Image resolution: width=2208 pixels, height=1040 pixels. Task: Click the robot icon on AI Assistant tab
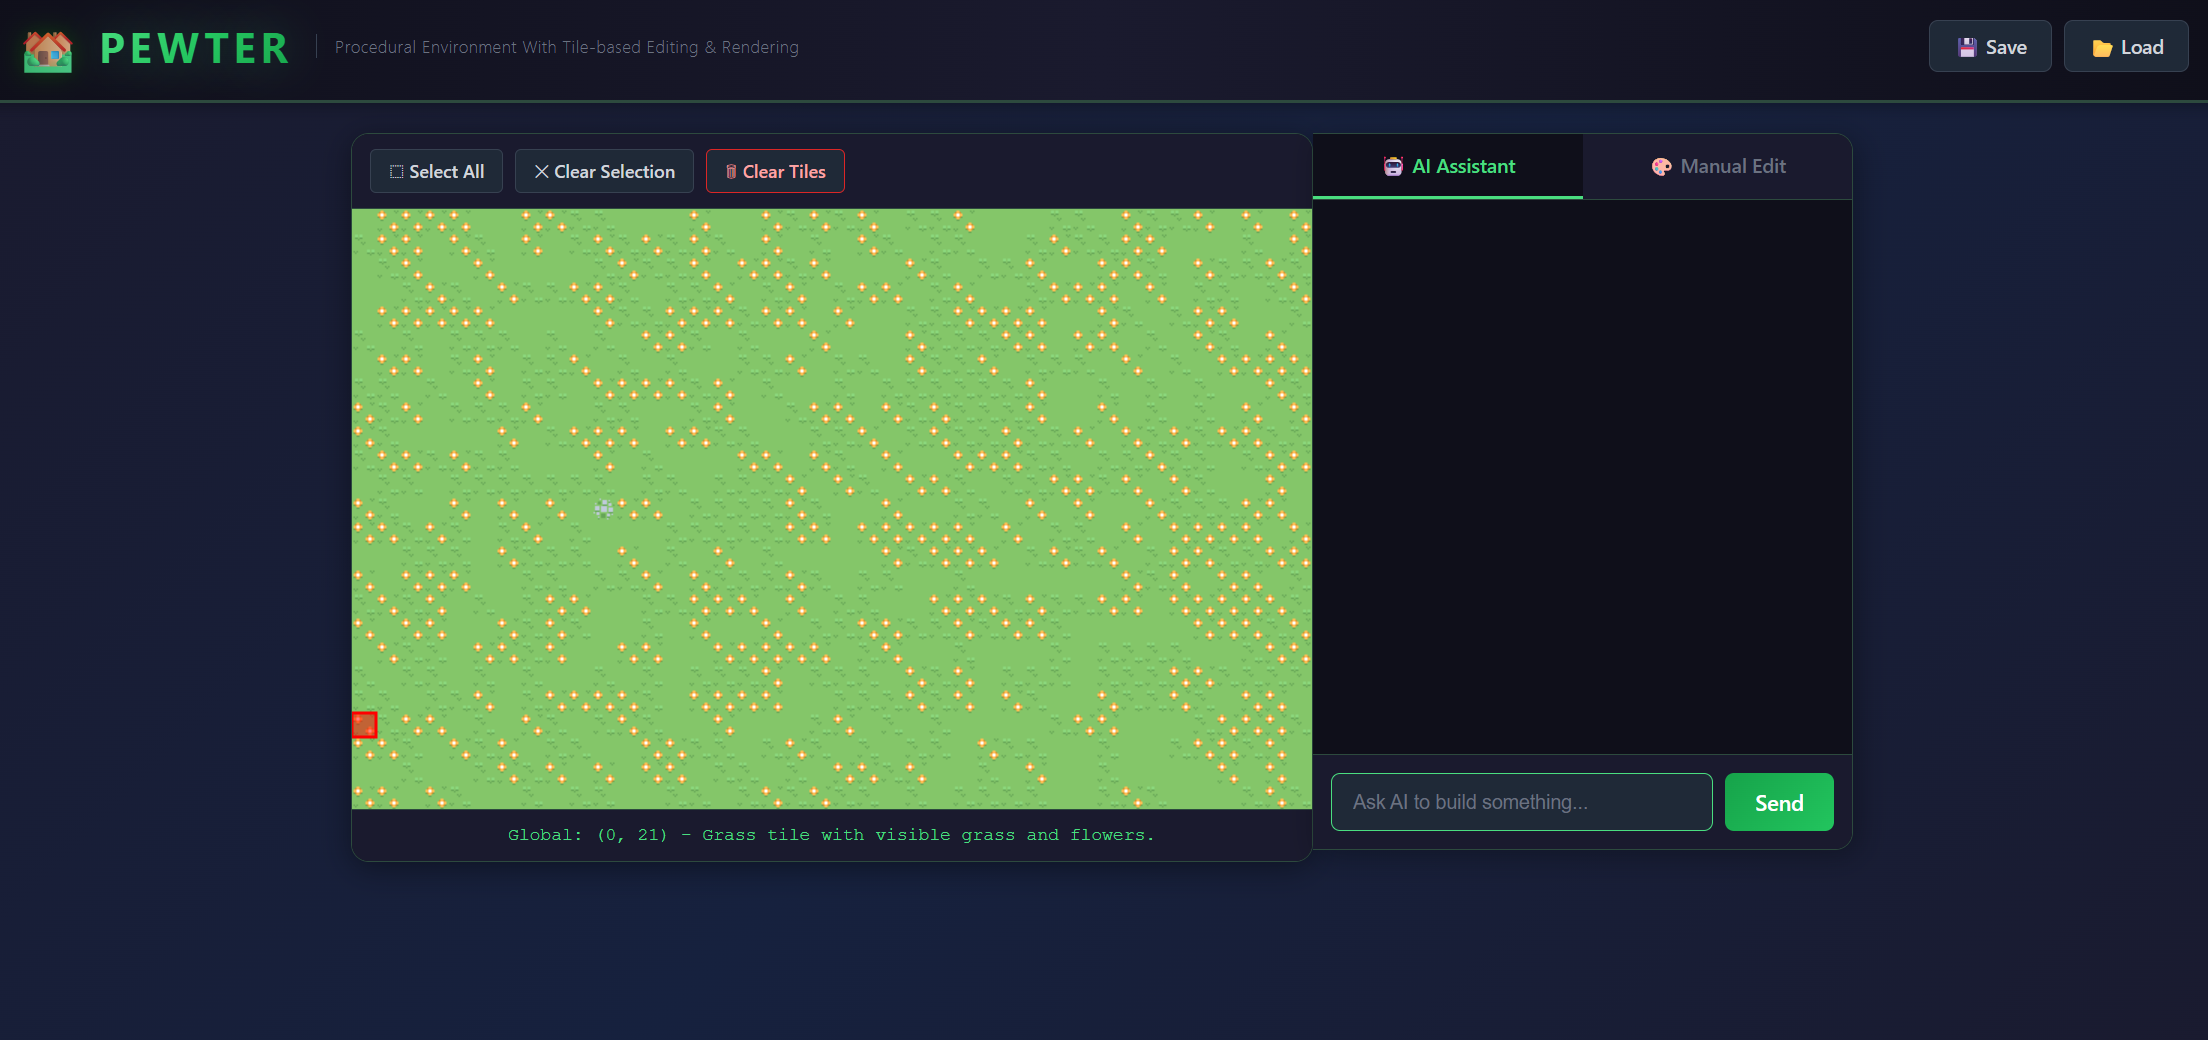click(1392, 166)
